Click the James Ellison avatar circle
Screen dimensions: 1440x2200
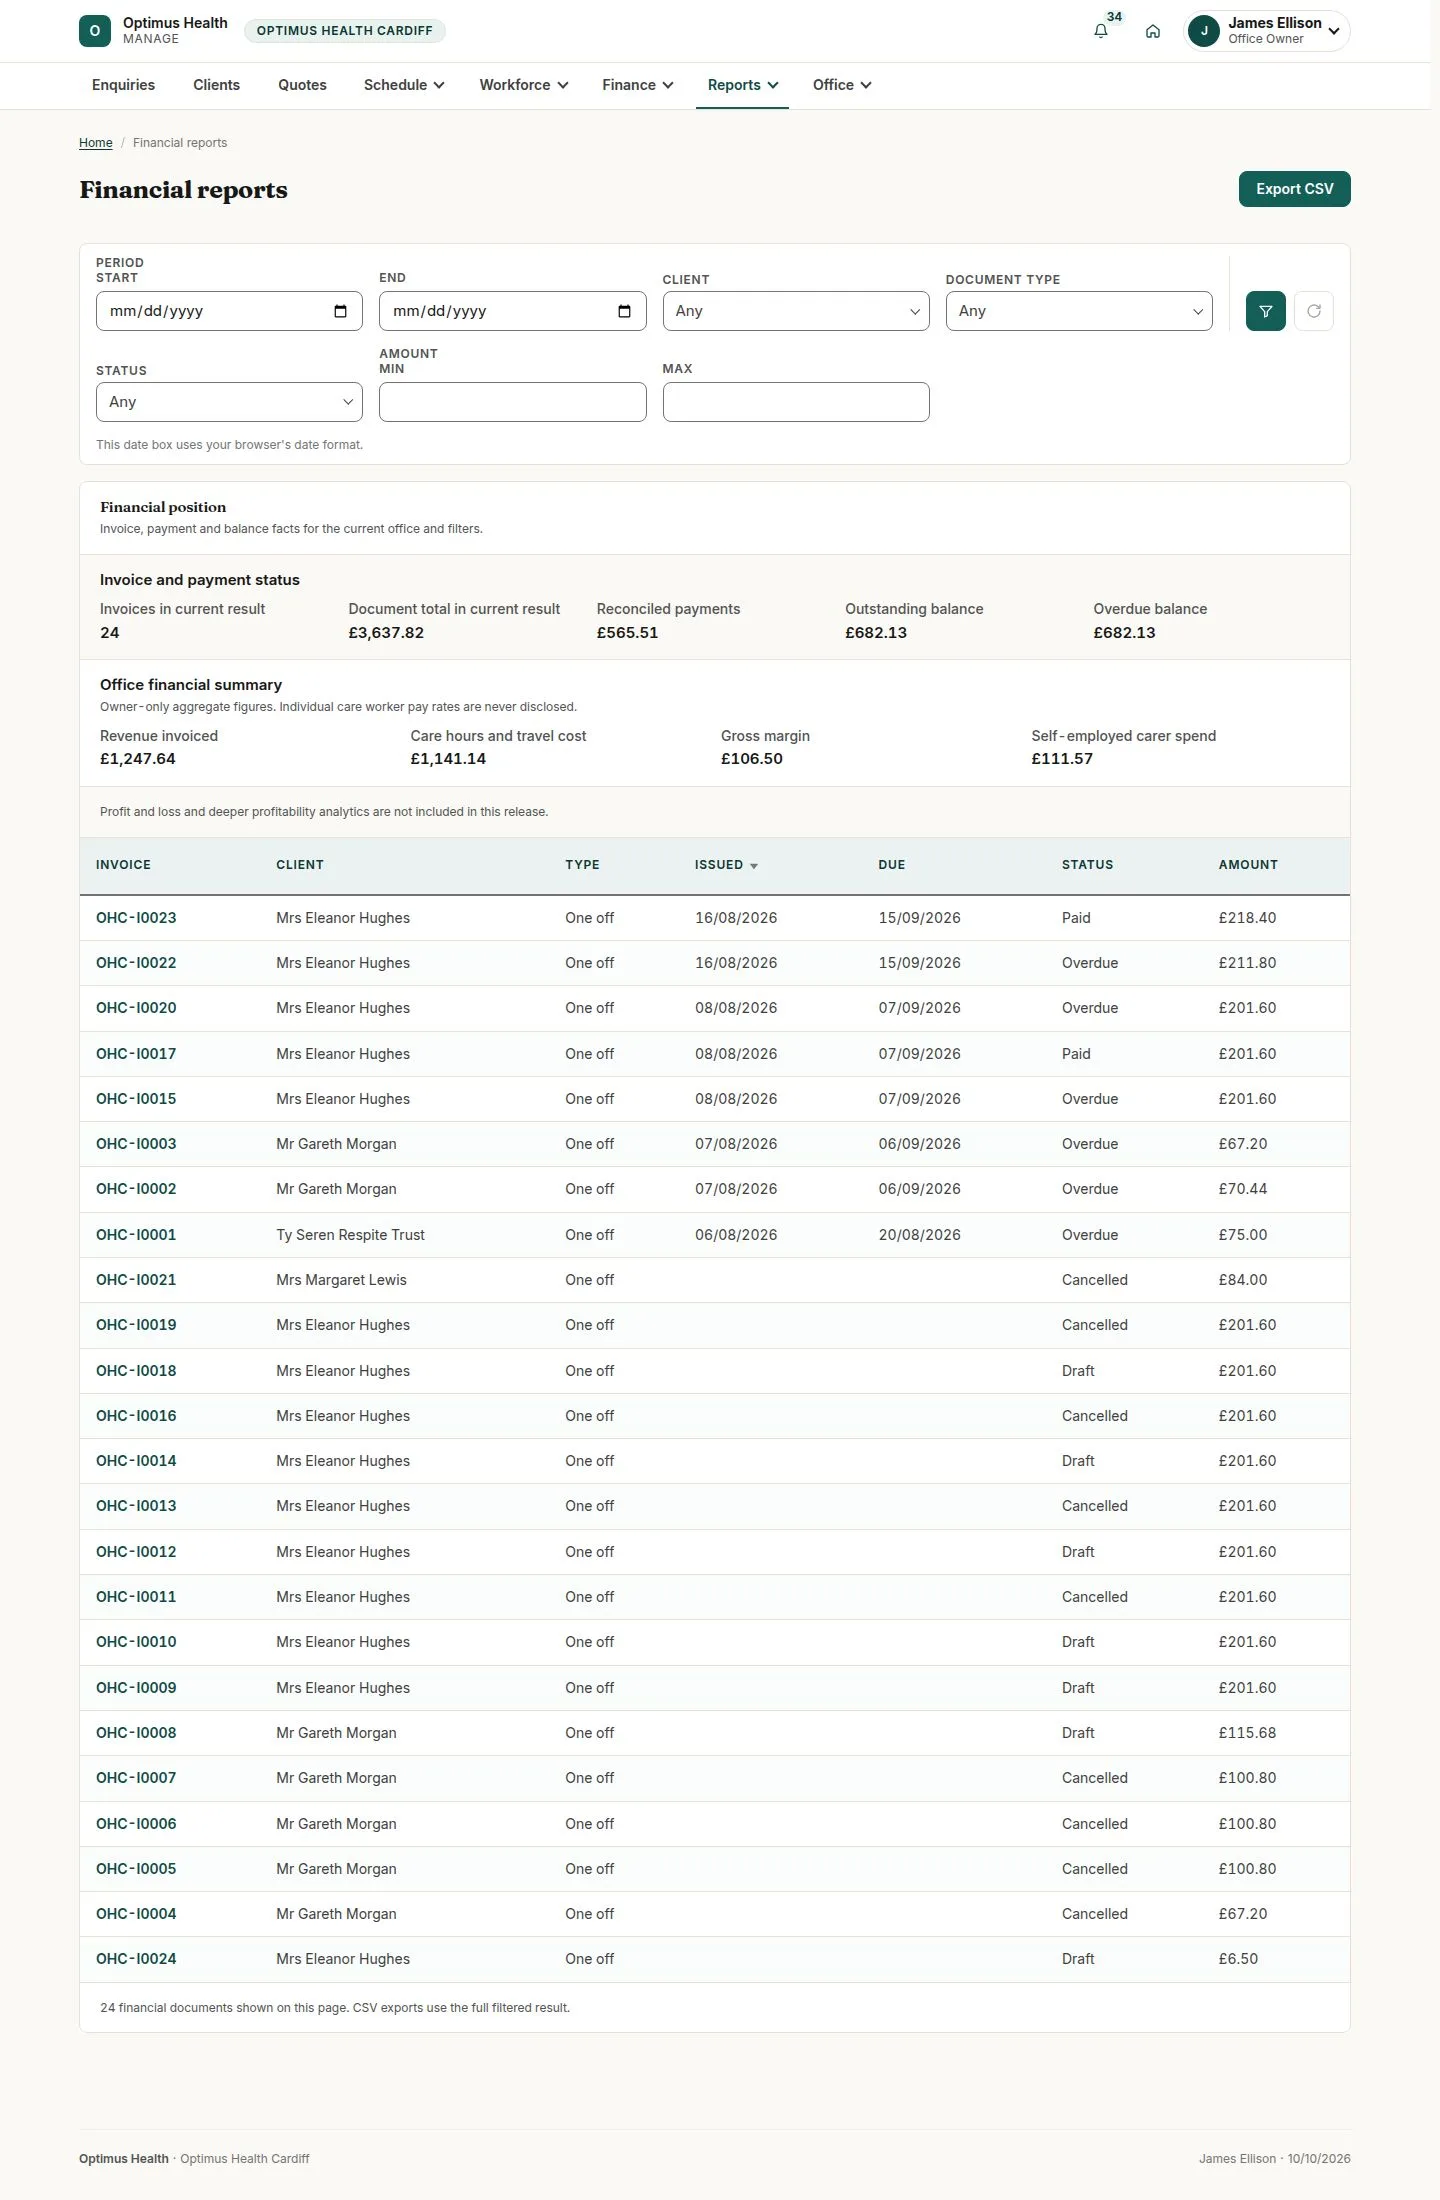(1204, 31)
